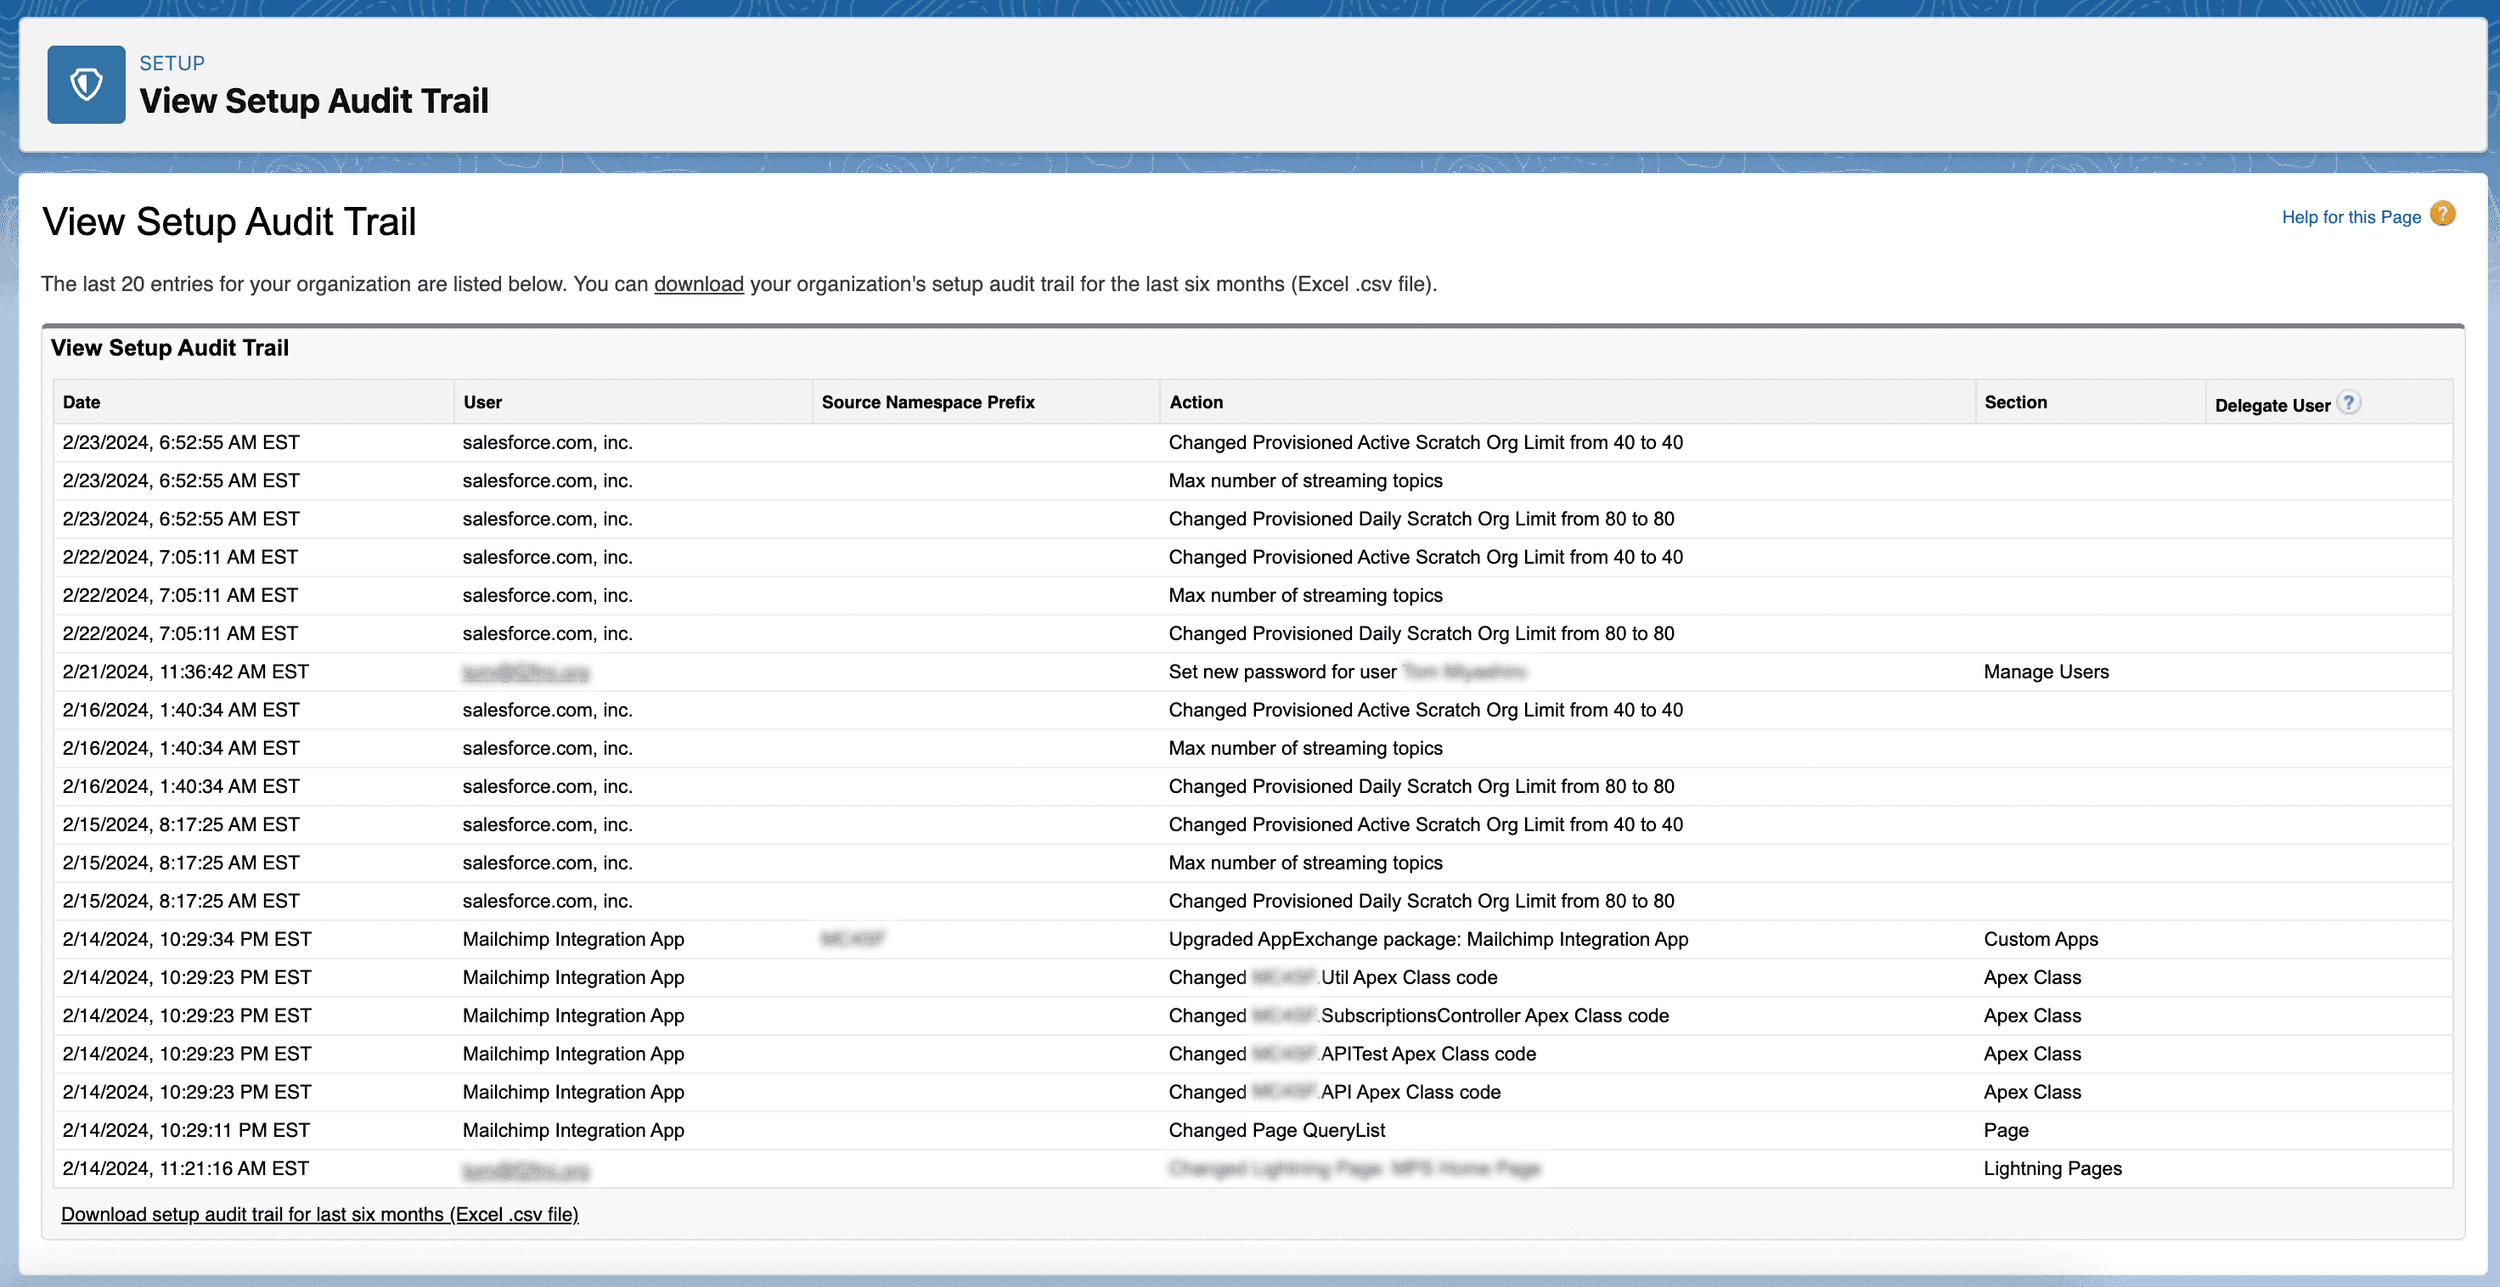2500x1287 pixels.
Task: Click the Delegate User column header
Action: coord(2276,403)
